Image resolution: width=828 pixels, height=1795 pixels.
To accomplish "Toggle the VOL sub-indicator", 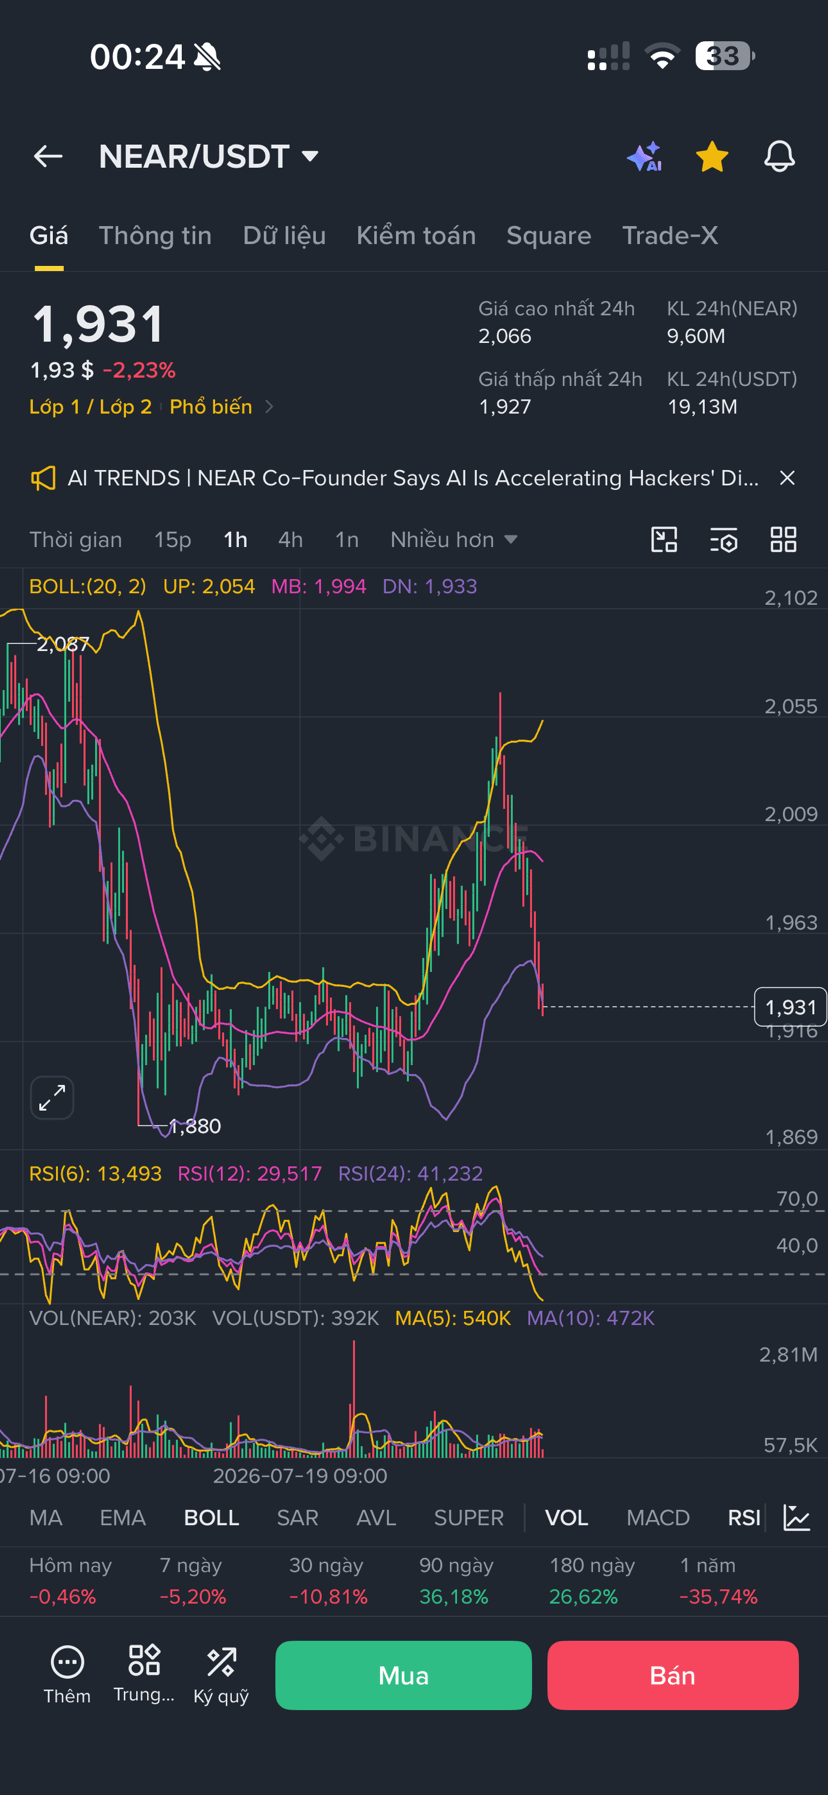I will coord(566,1518).
